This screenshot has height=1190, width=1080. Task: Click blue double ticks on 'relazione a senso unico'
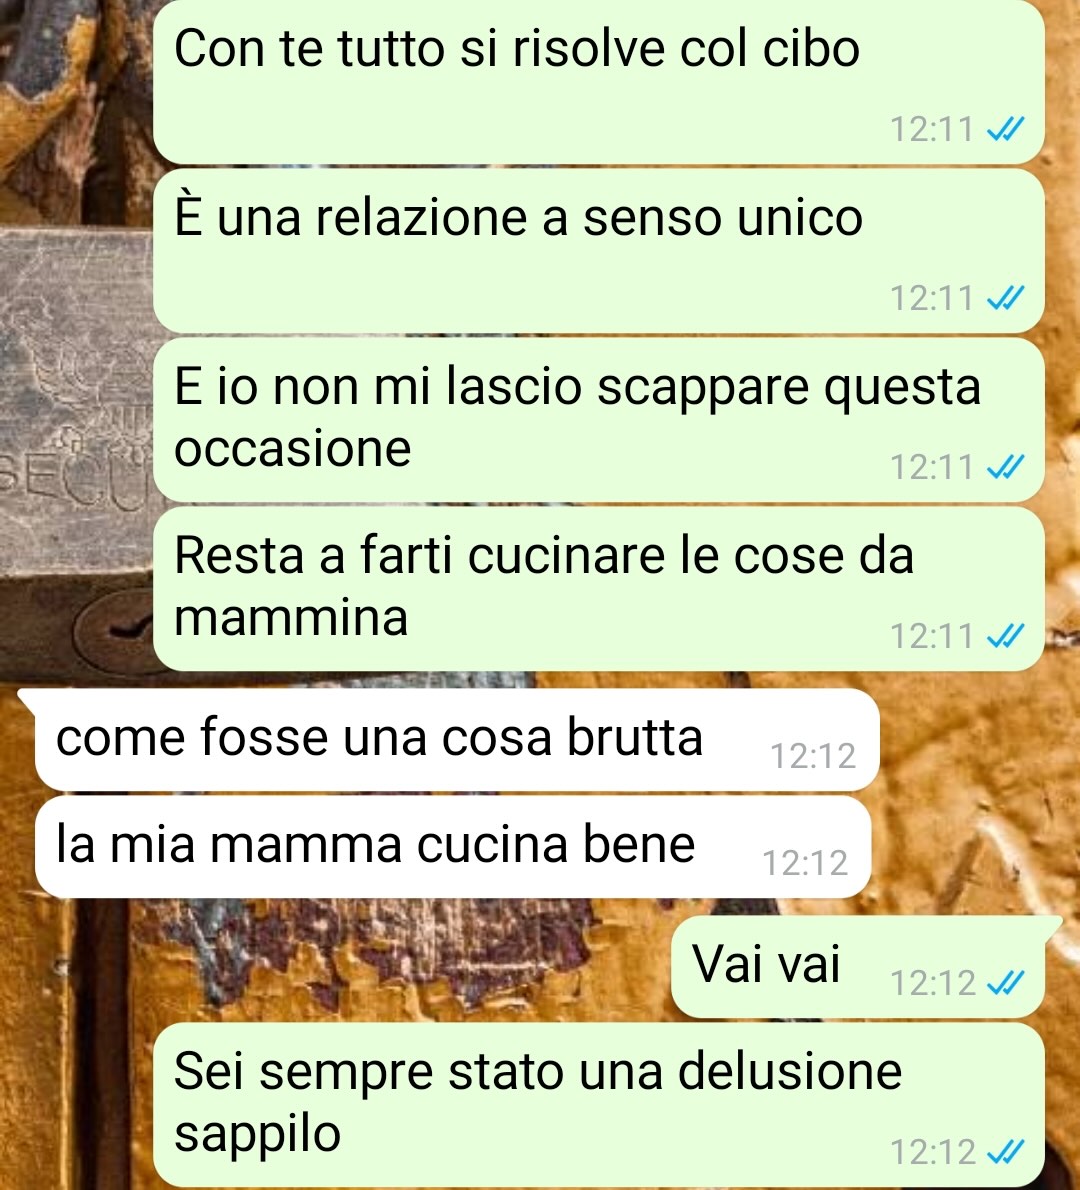tap(1006, 298)
